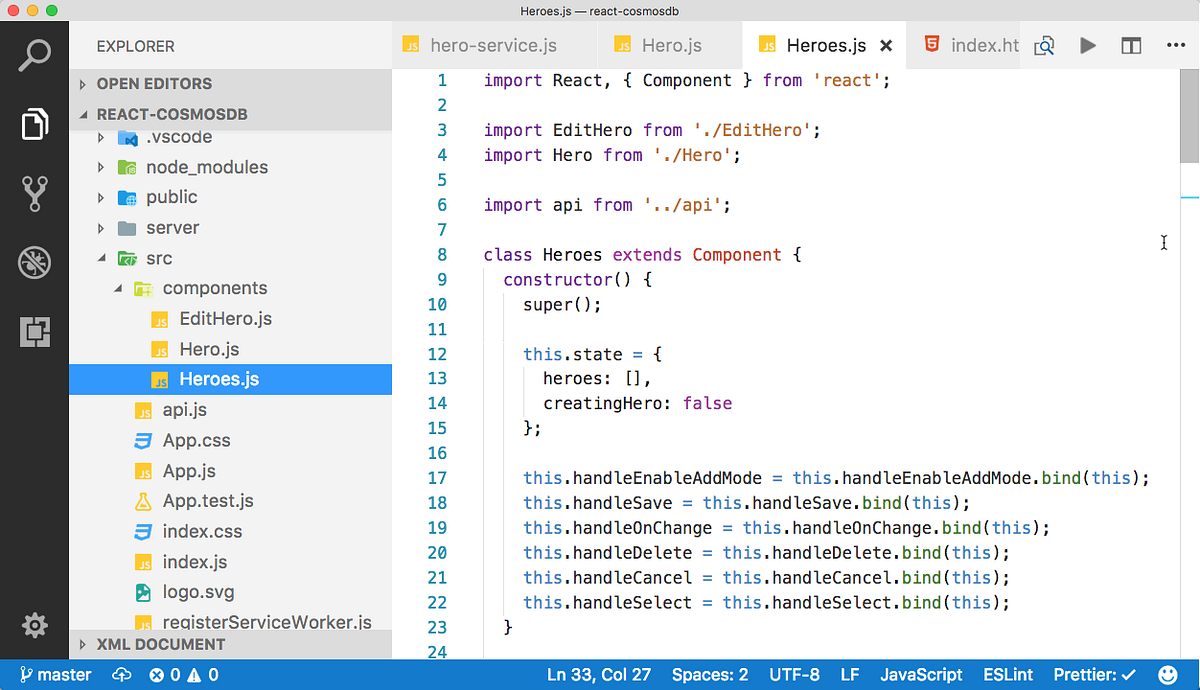Click the search in editor icon

coord(1043,45)
